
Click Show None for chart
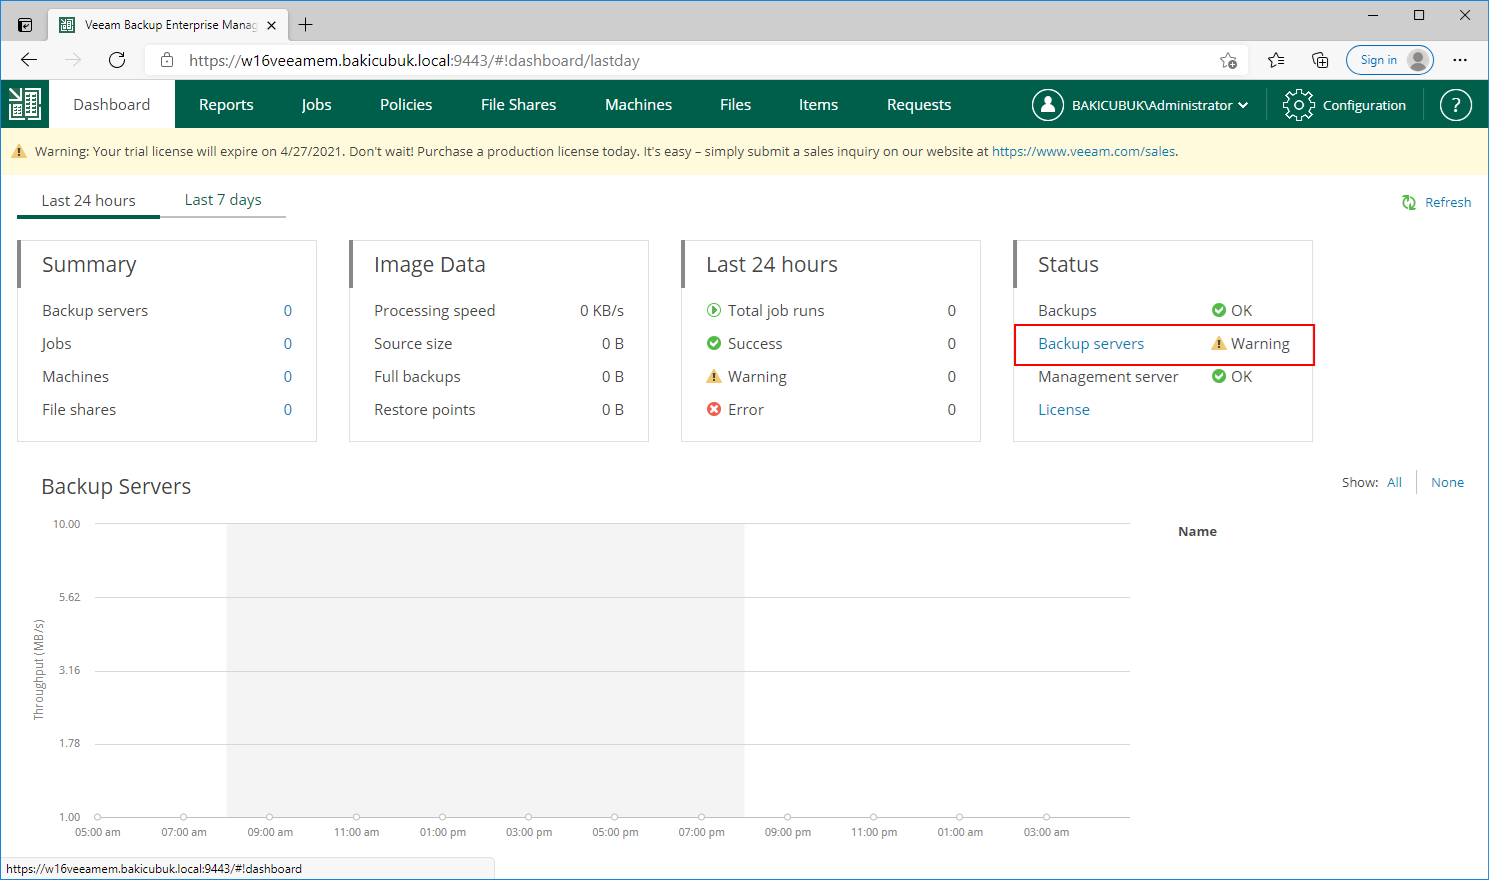(1447, 482)
